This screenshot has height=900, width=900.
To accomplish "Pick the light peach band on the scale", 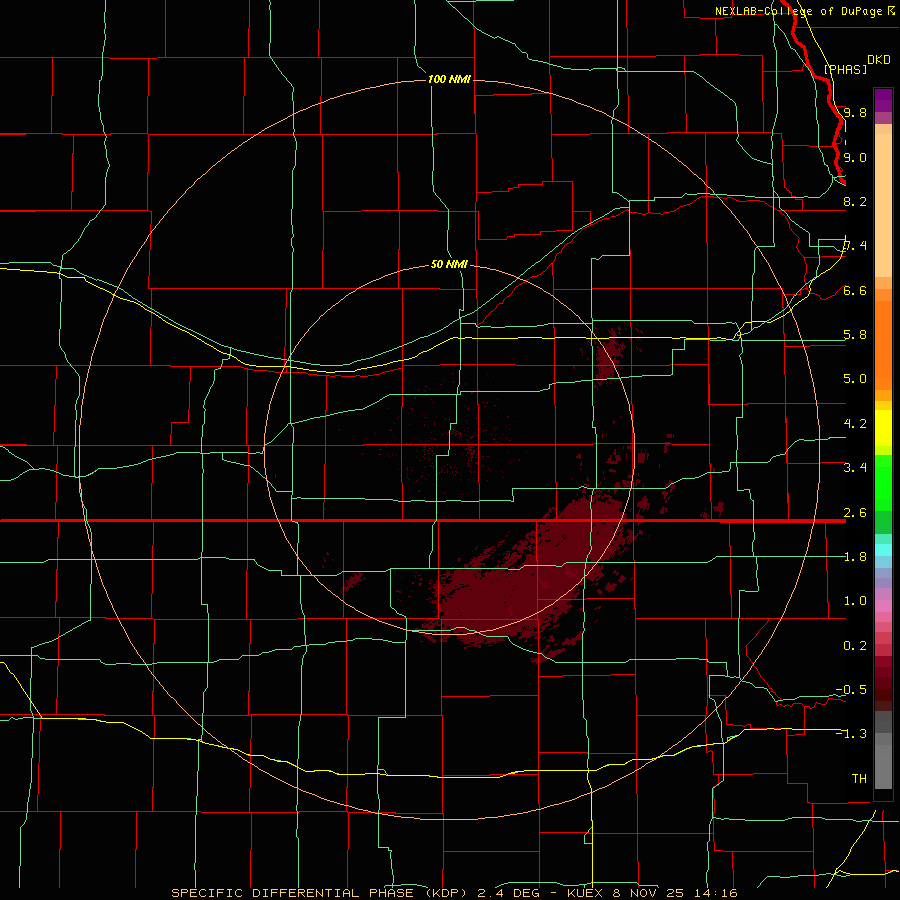I will coord(883,207).
